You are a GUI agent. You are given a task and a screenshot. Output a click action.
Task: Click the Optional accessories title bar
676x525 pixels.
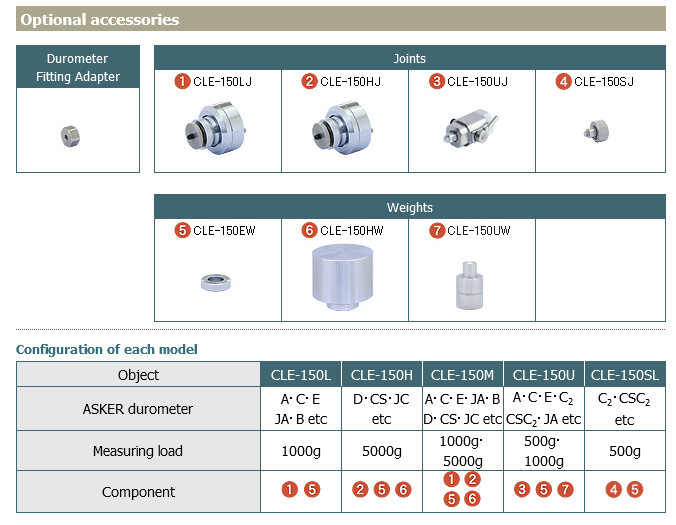[340, 19]
